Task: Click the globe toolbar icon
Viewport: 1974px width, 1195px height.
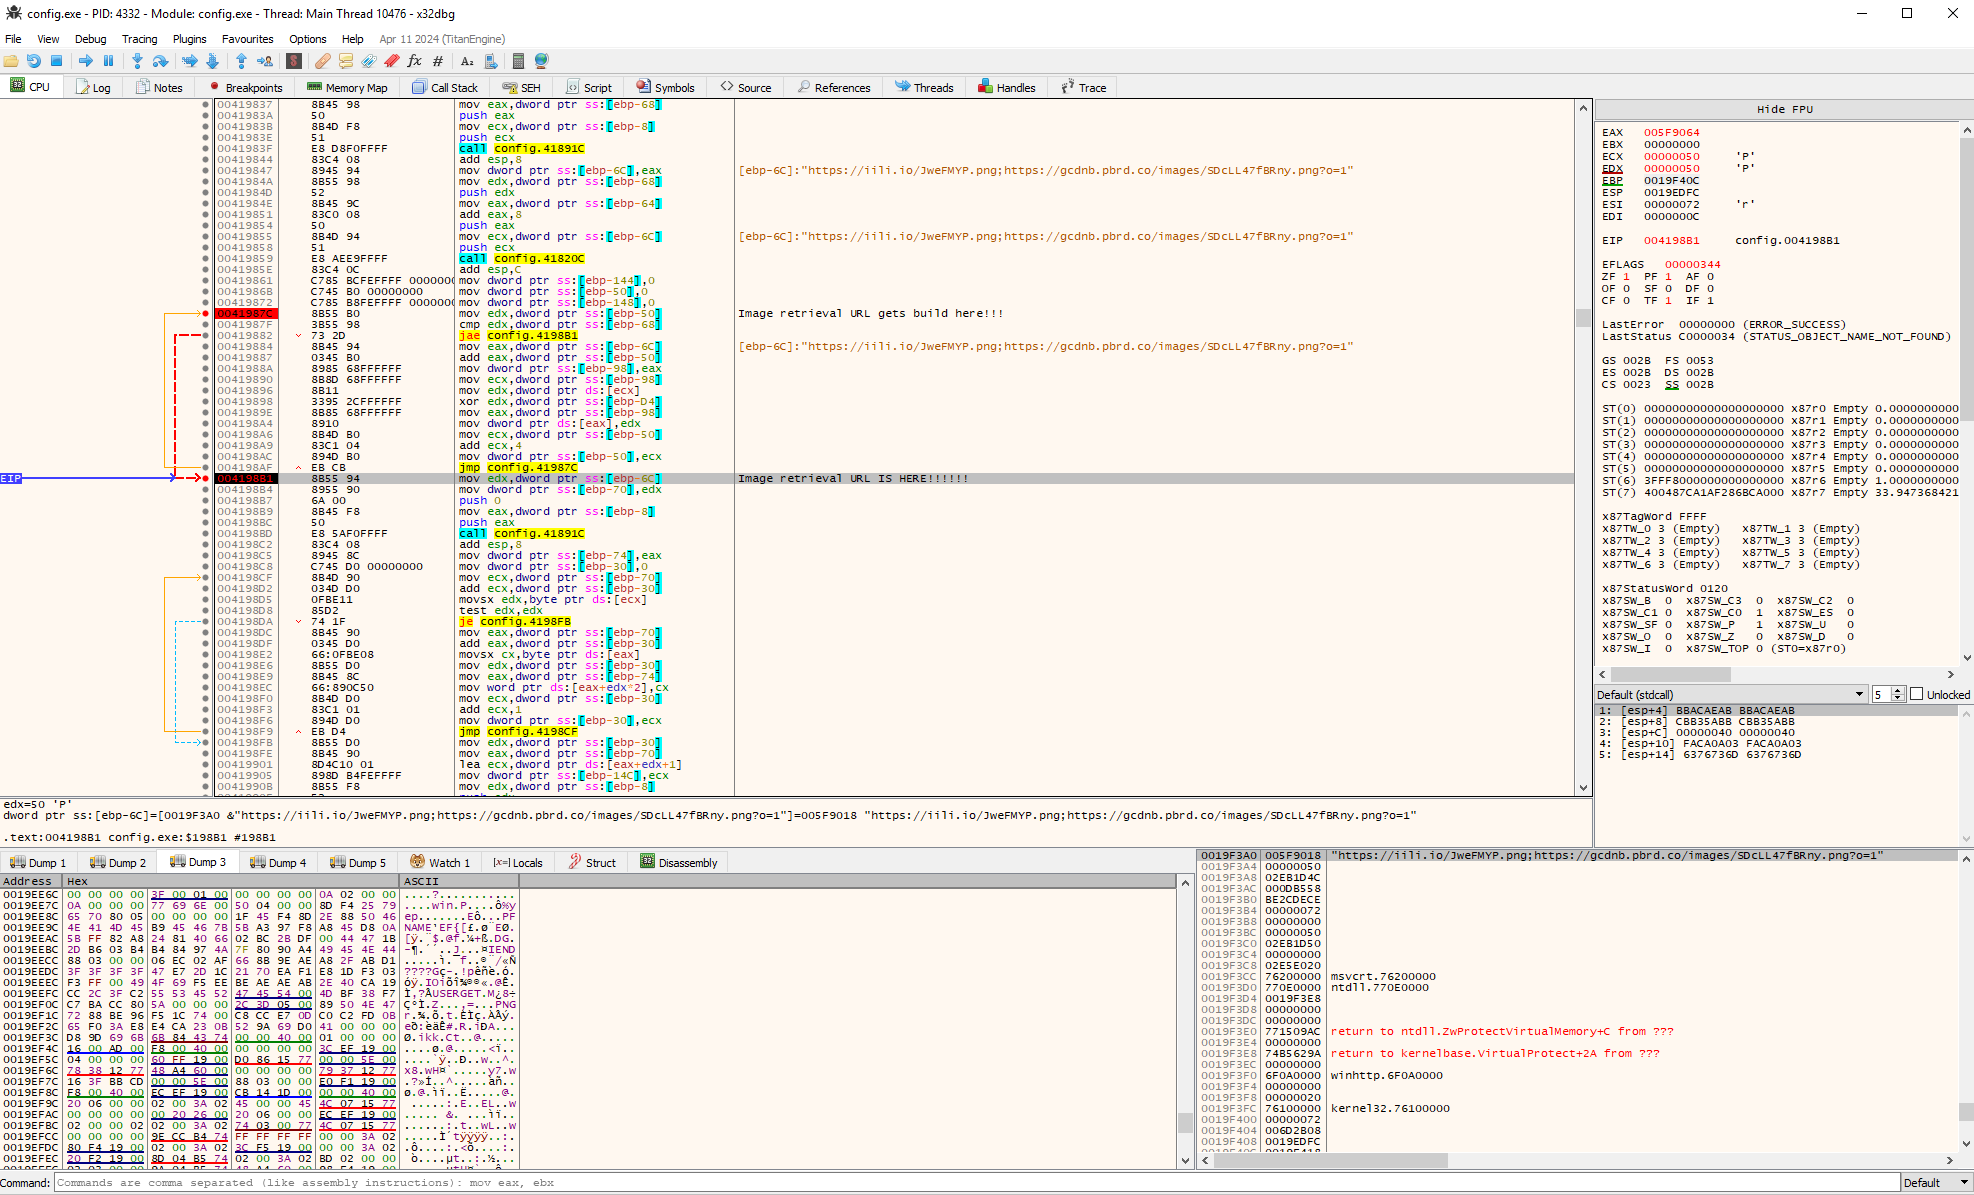Action: coord(542,61)
